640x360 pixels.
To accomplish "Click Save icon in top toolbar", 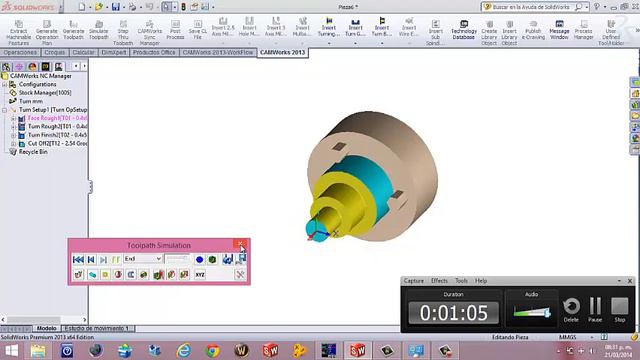I will tap(116, 7).
